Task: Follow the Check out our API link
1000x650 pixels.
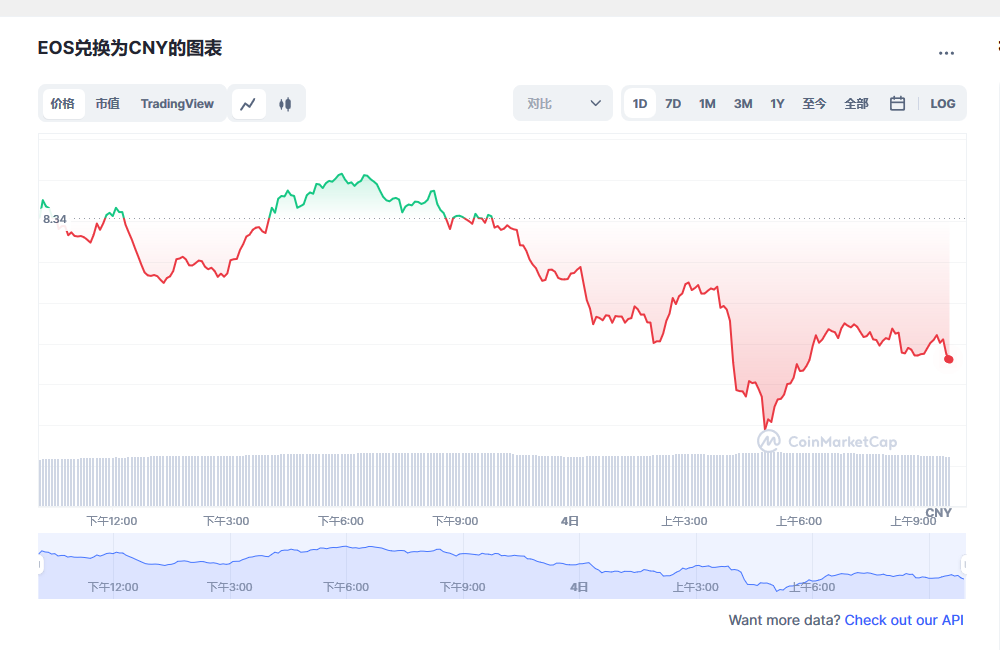Action: point(904,620)
